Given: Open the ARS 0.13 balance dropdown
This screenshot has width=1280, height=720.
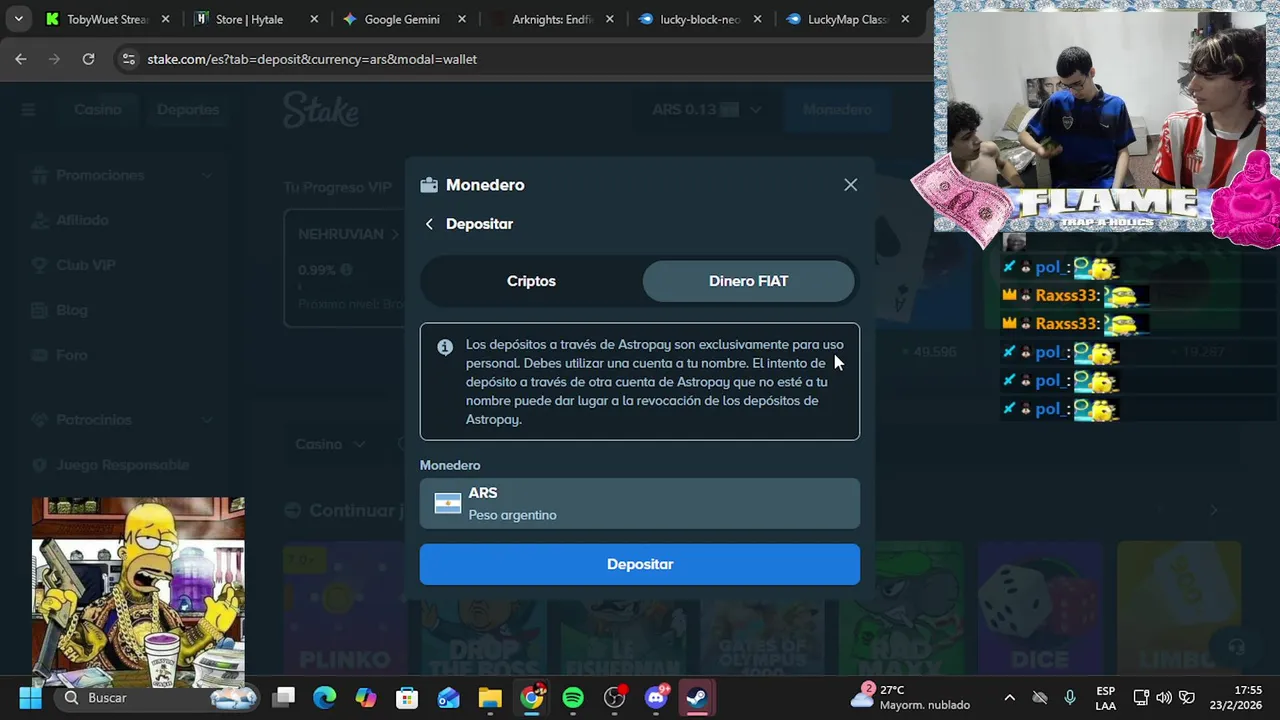Looking at the screenshot, I should tap(707, 110).
